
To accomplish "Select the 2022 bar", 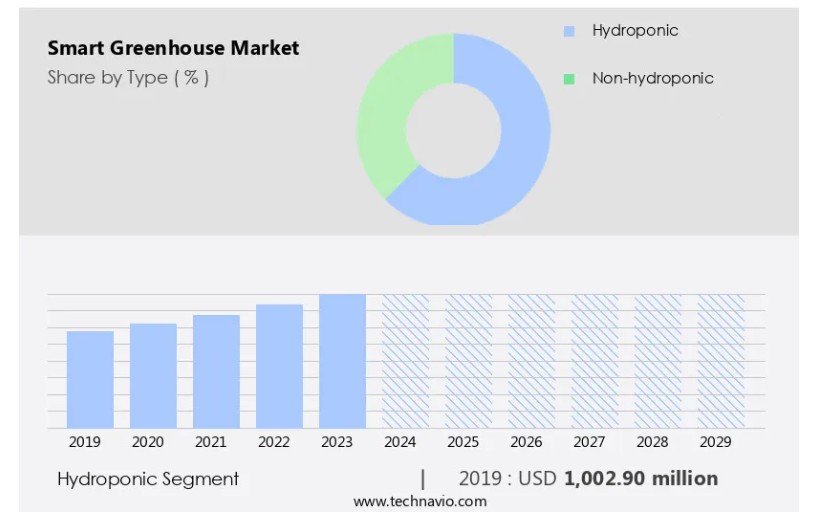I will click(x=279, y=366).
